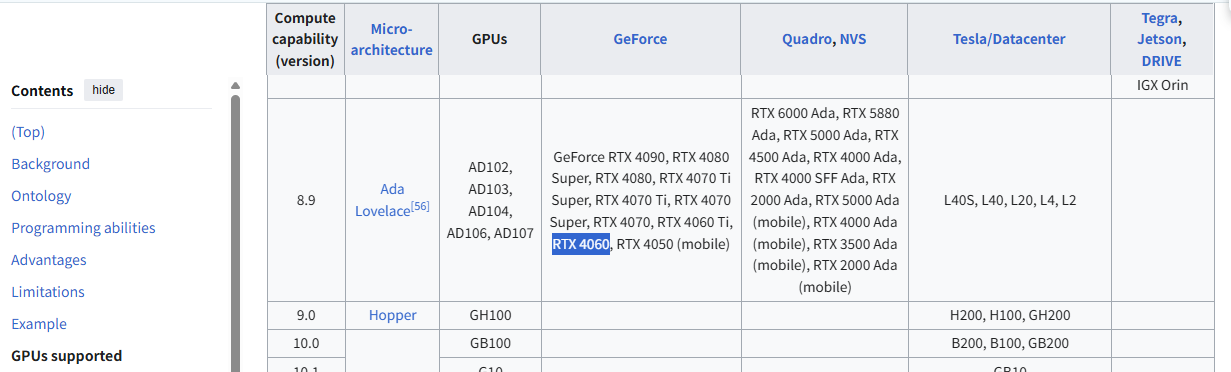Open the NVS header link

853,39
